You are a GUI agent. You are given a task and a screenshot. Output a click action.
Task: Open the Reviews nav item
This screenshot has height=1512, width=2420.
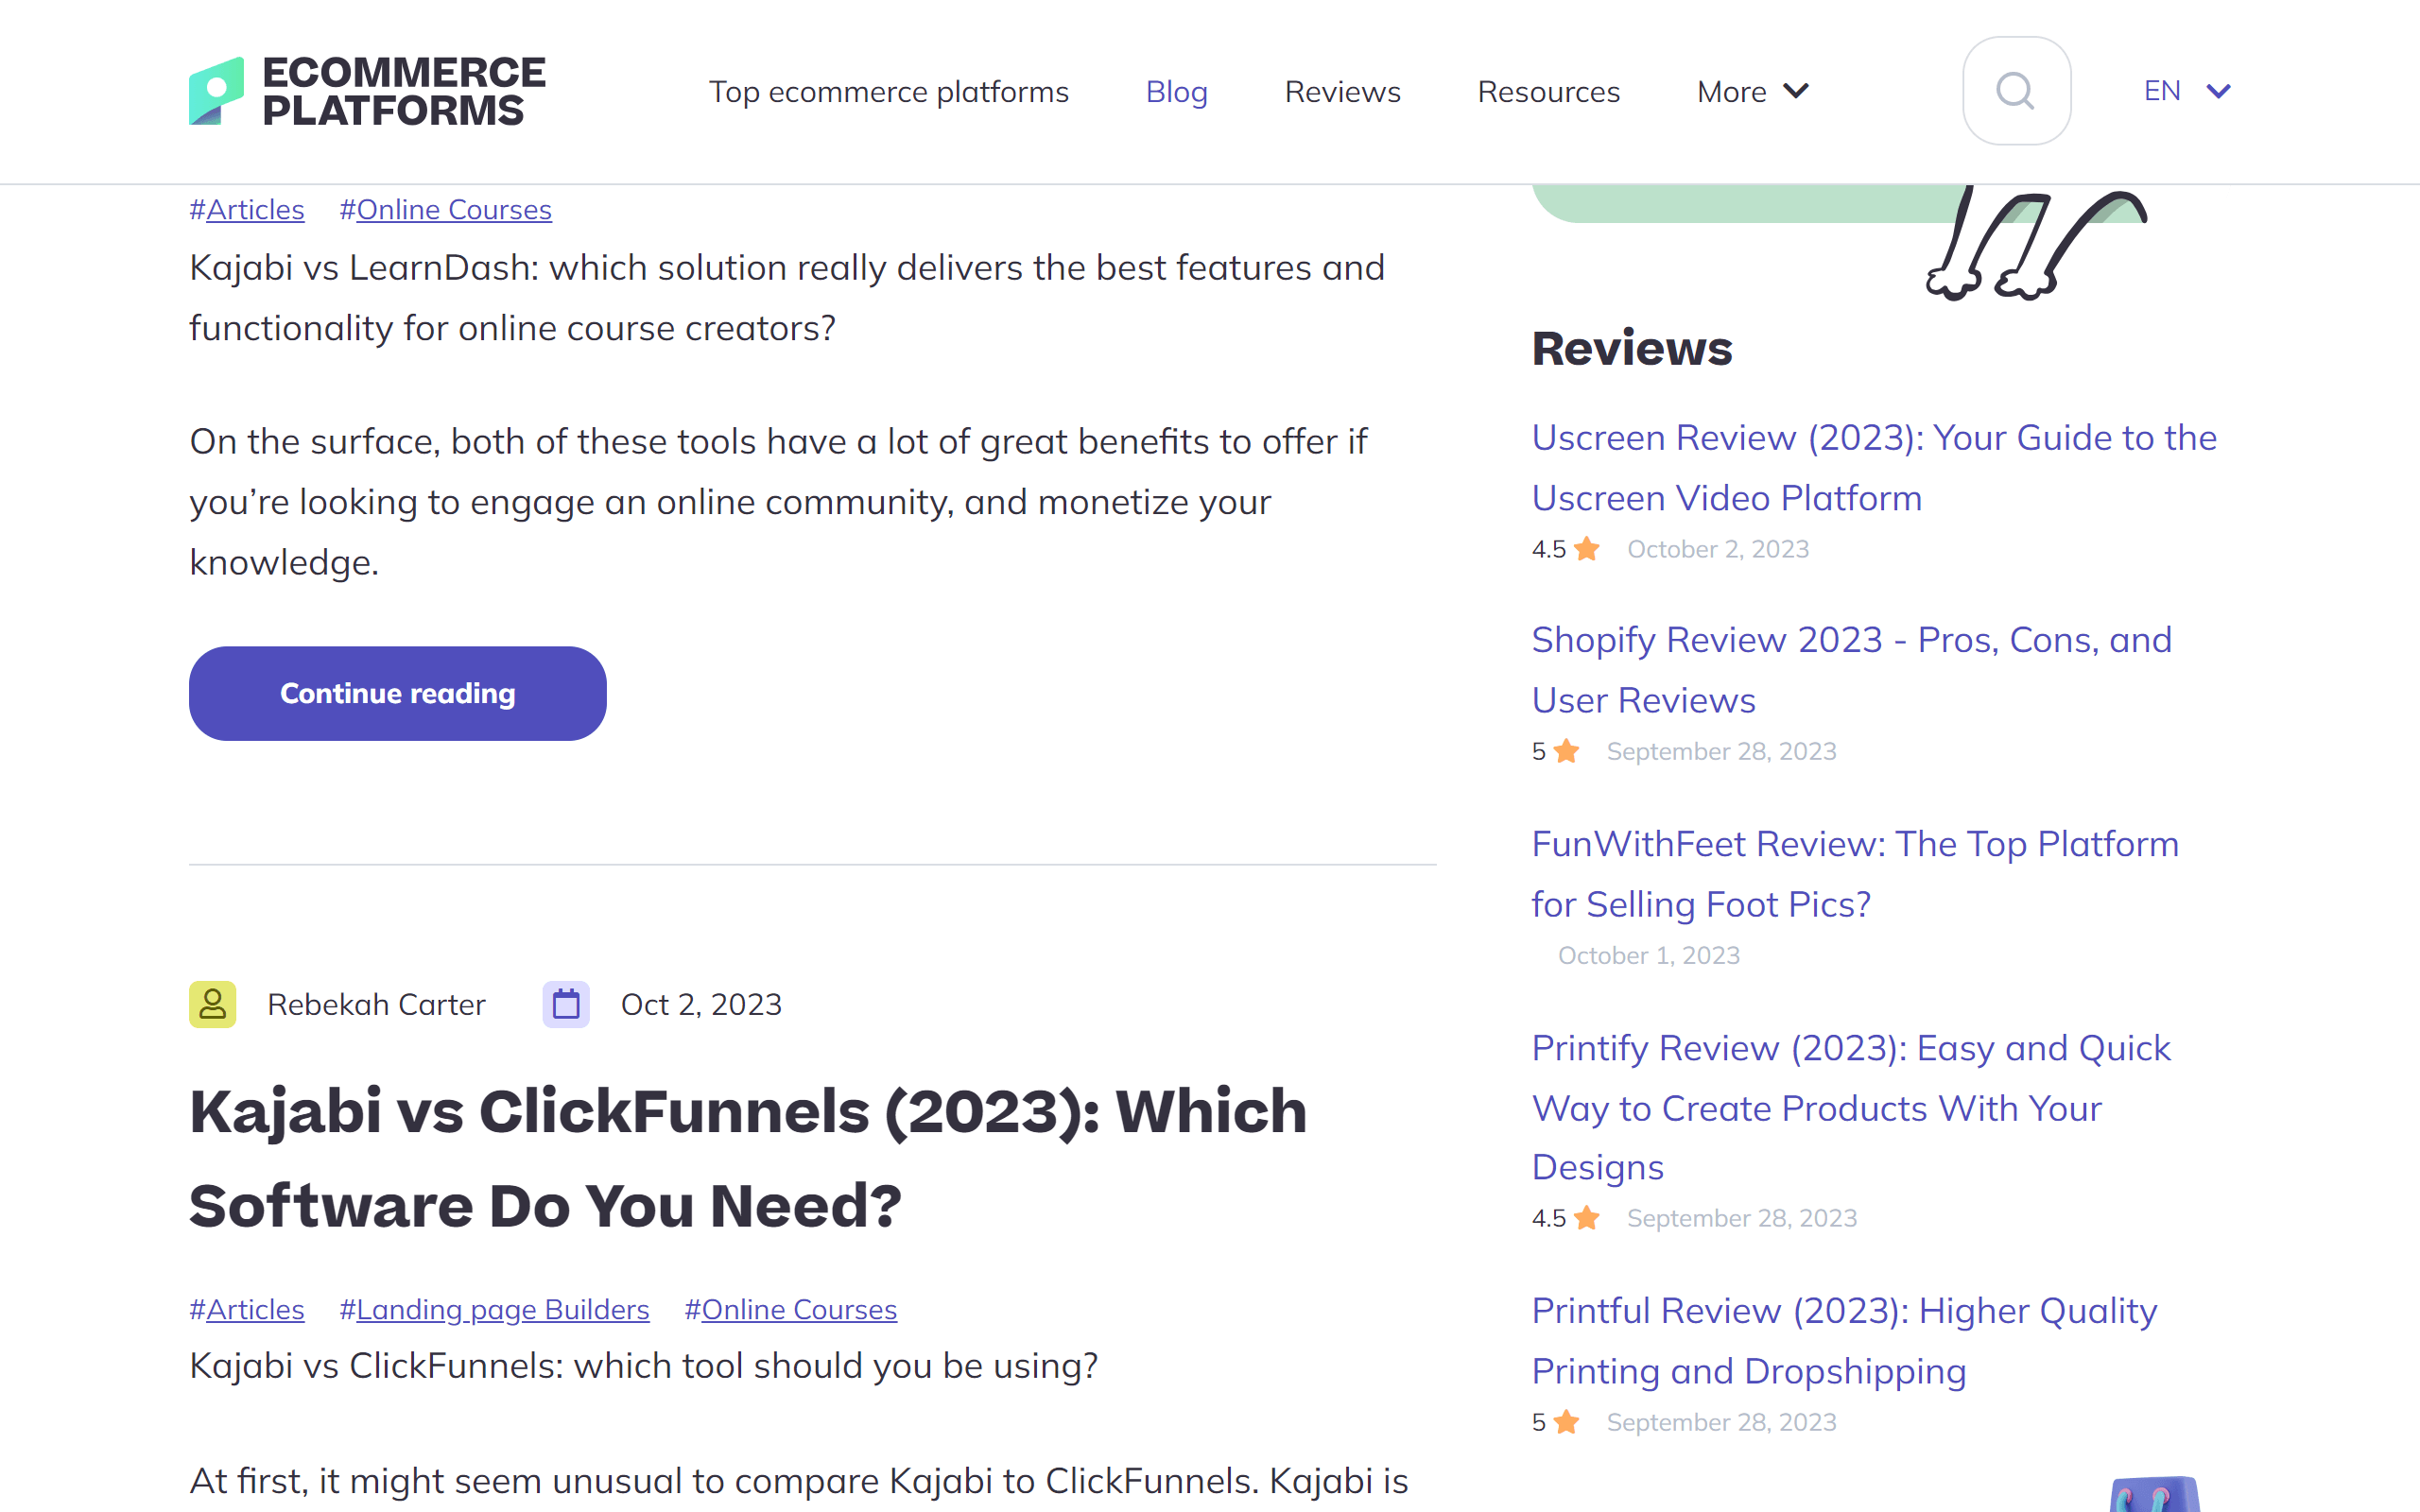click(1343, 91)
